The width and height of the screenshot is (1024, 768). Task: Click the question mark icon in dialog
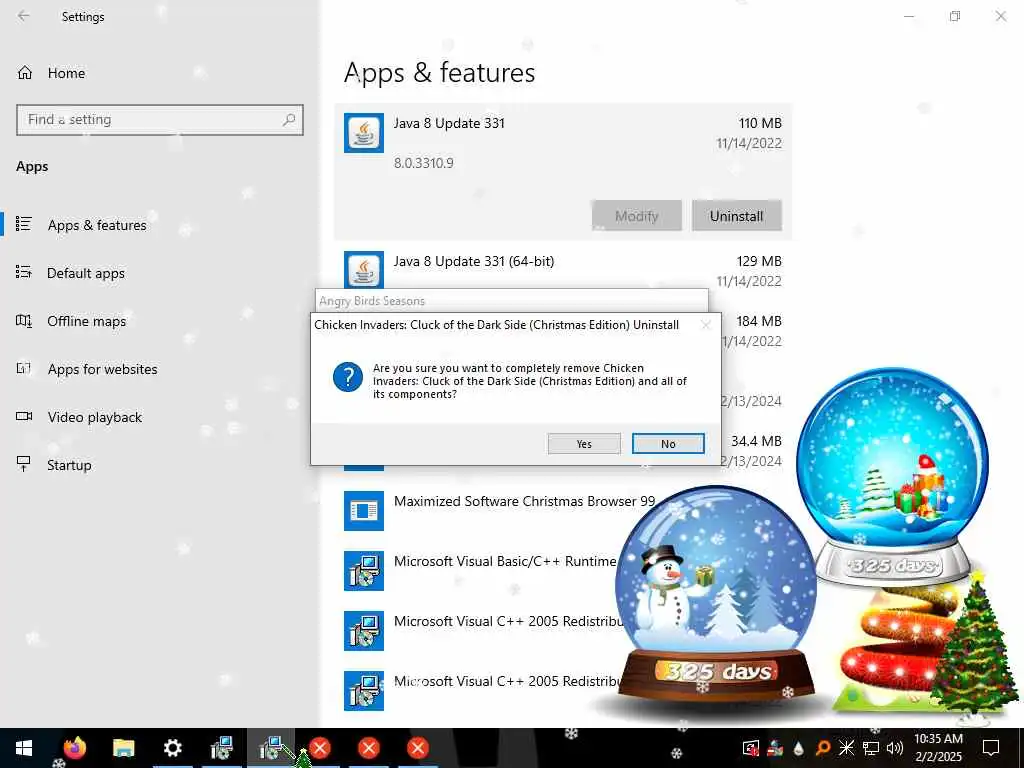(347, 377)
